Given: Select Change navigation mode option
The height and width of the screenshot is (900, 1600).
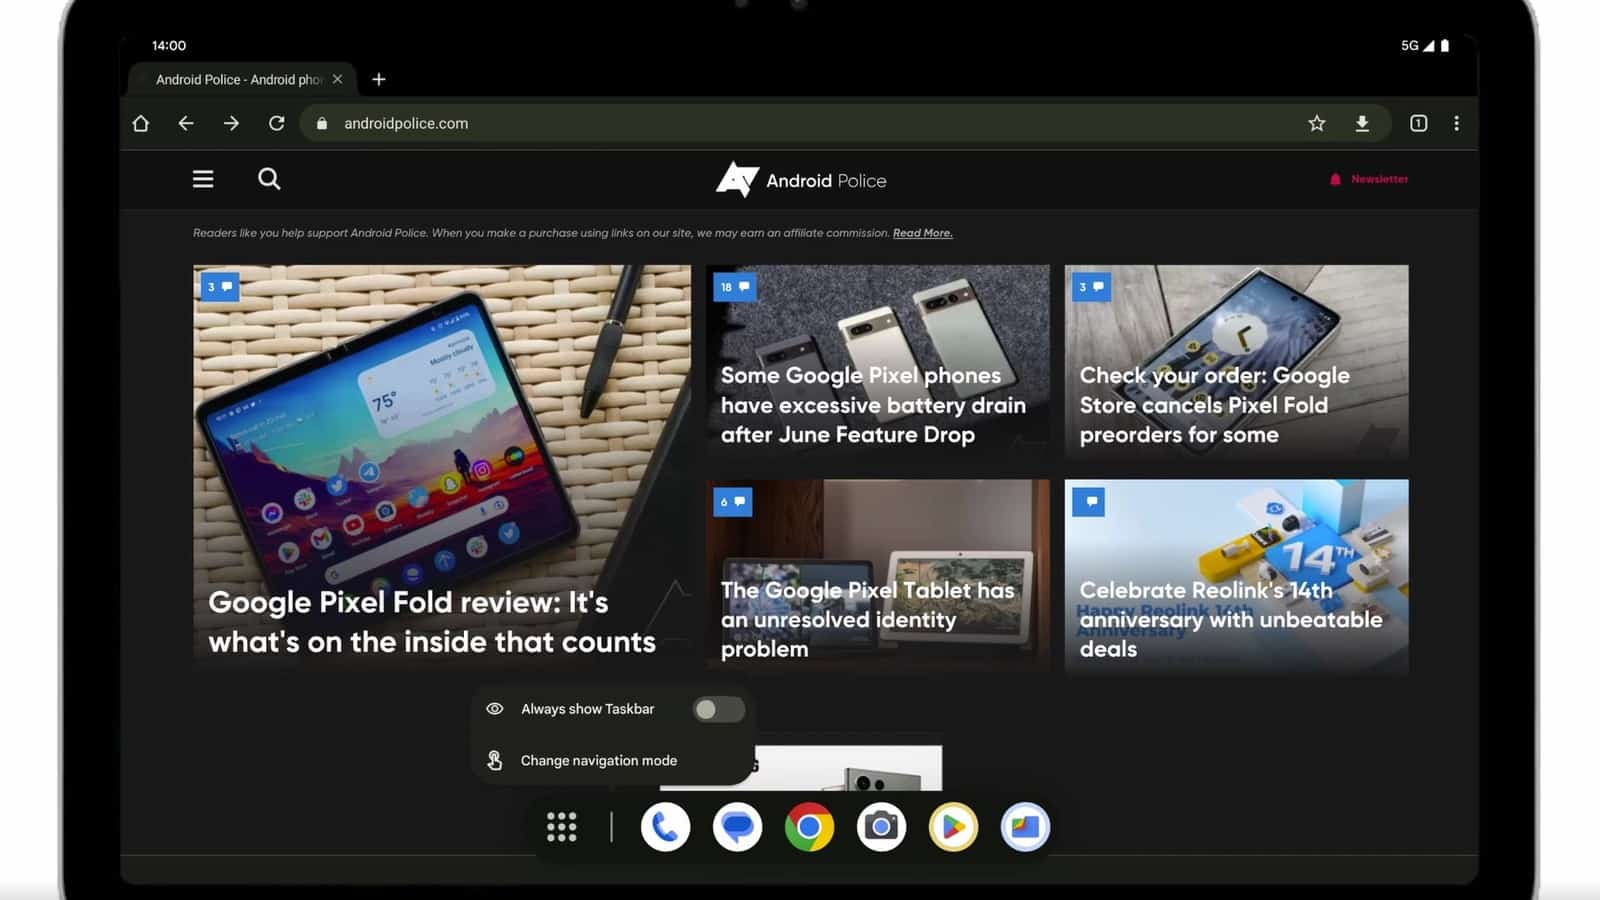Looking at the screenshot, I should point(611,761).
